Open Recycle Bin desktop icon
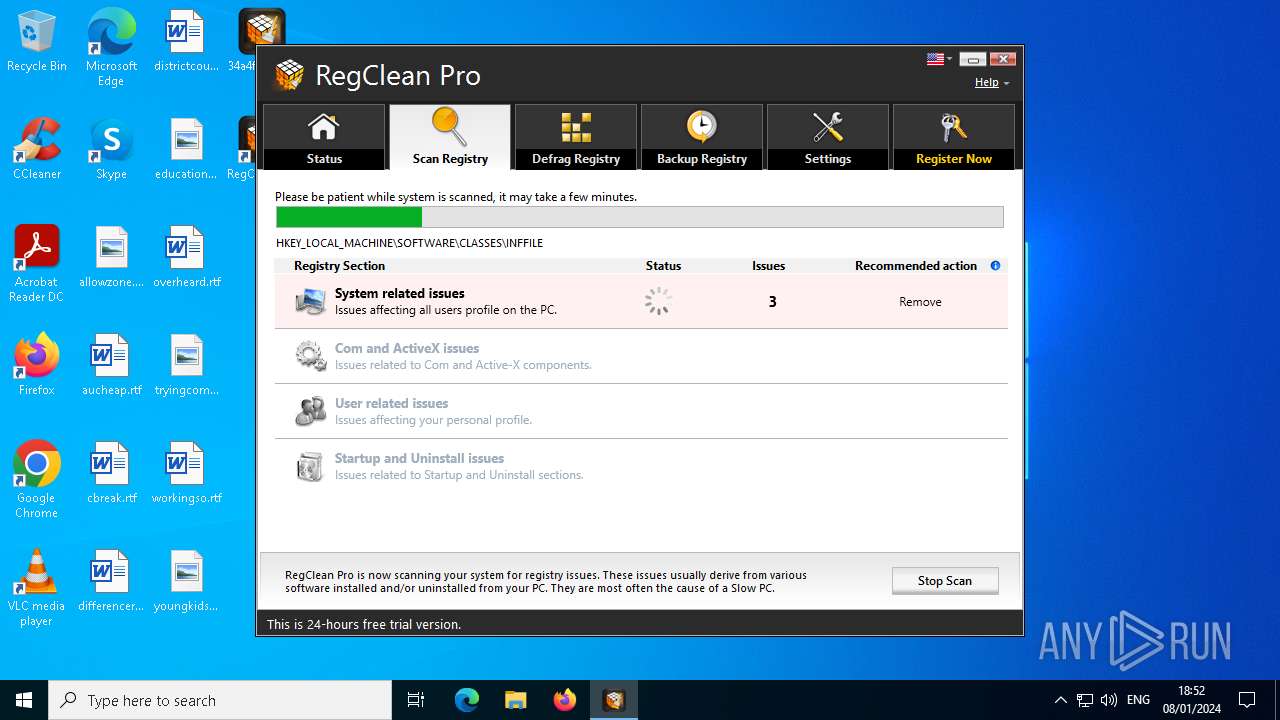1280x720 pixels. click(37, 42)
